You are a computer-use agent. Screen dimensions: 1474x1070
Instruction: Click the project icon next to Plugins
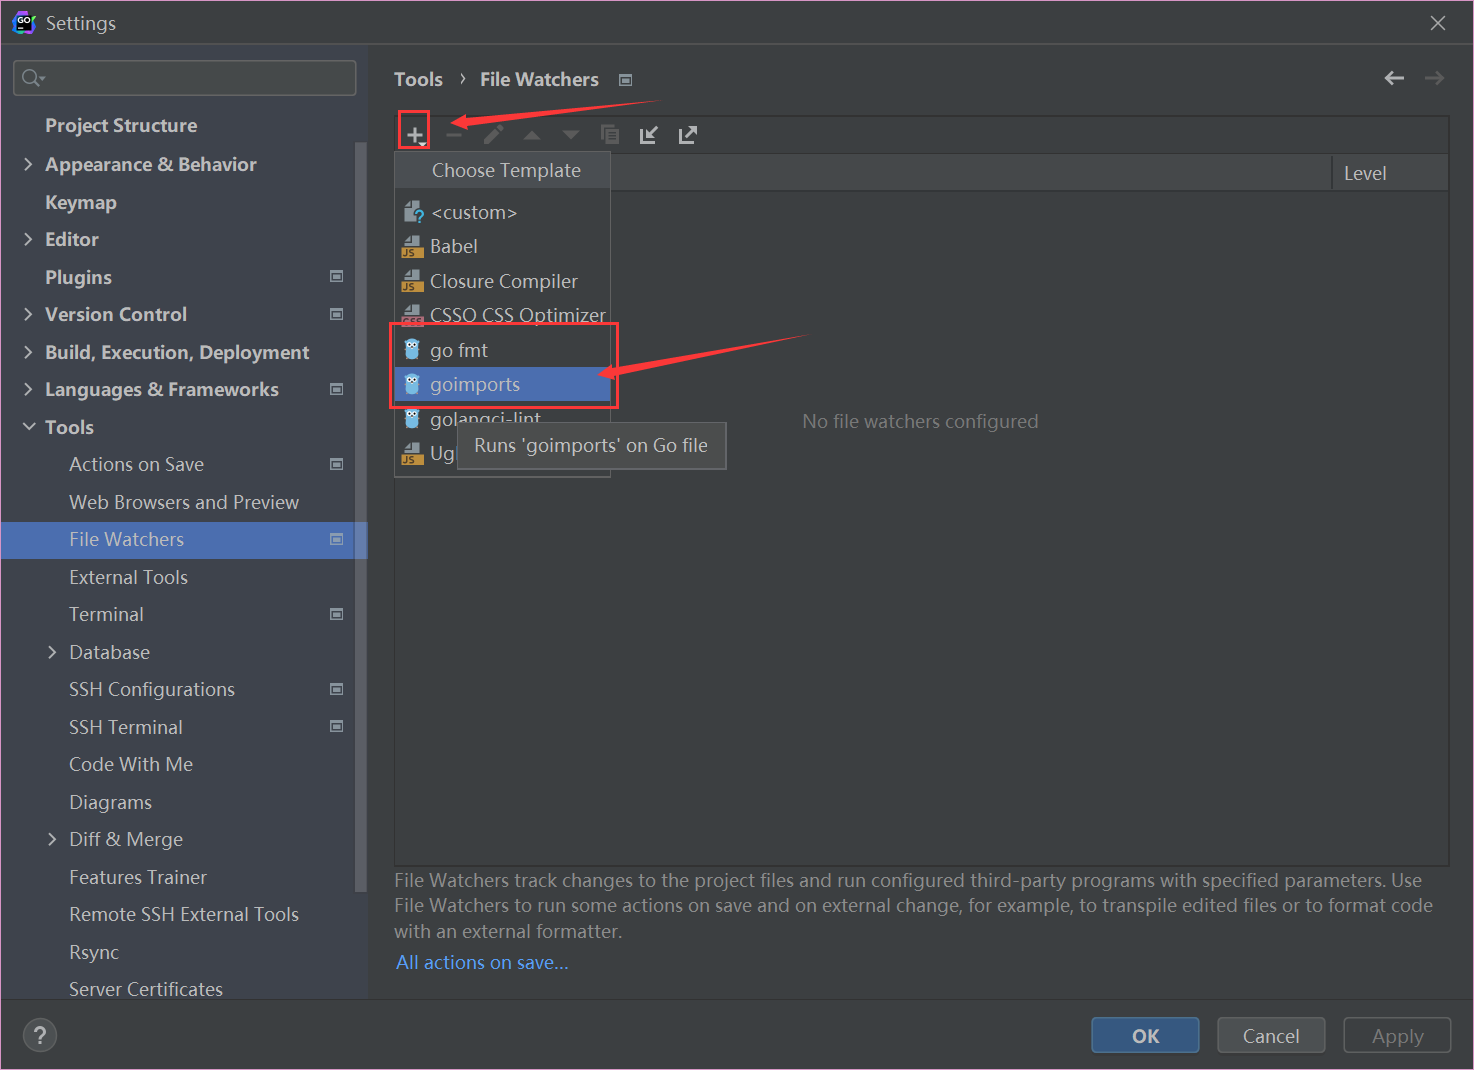(x=337, y=276)
